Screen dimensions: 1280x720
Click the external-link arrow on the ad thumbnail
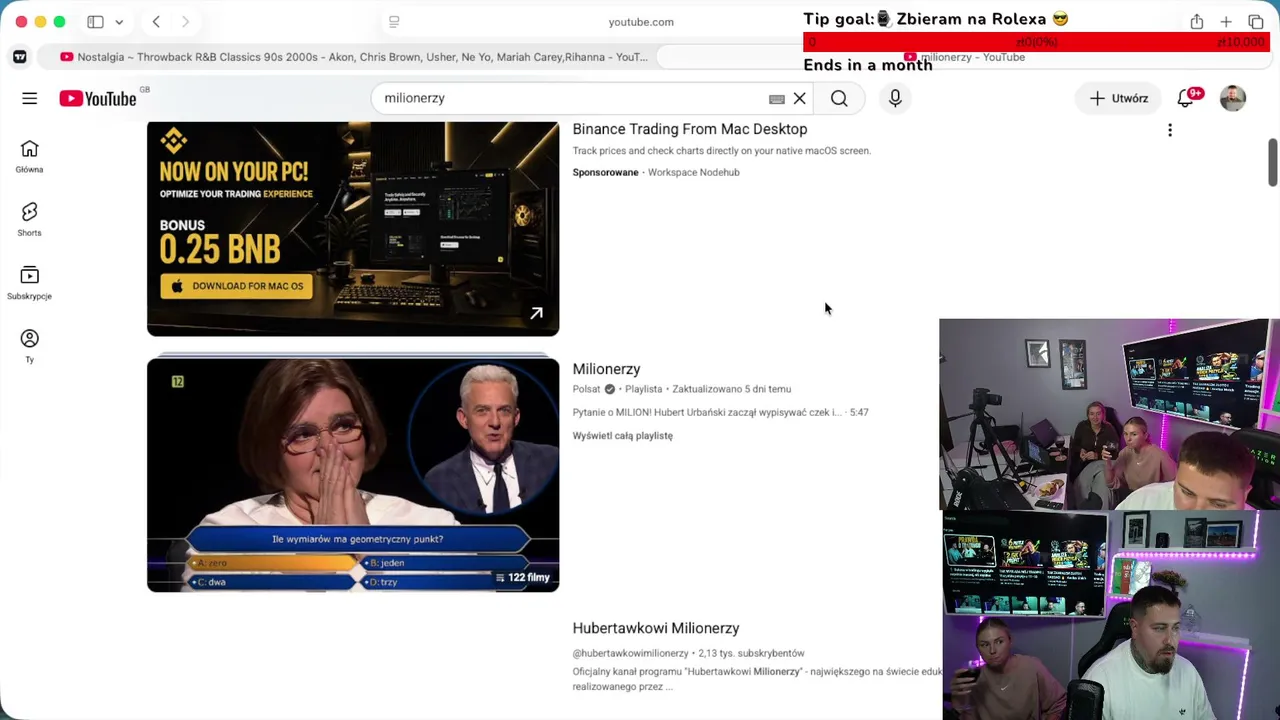[537, 314]
